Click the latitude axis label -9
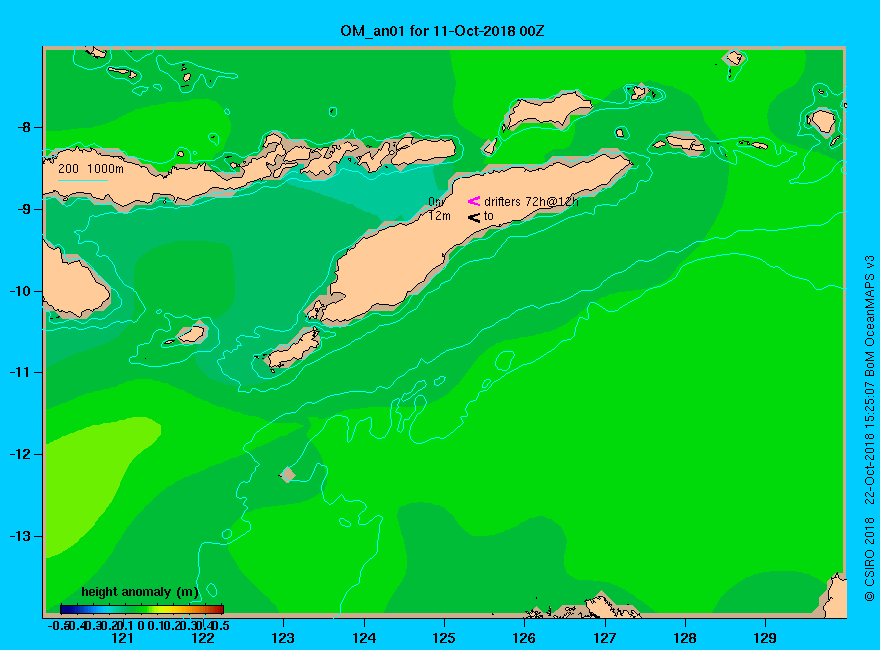880x650 pixels. pos(24,209)
